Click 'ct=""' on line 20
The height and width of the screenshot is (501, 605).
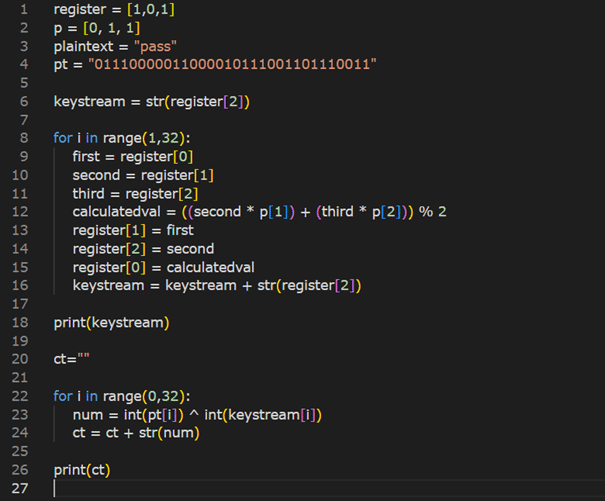point(71,359)
